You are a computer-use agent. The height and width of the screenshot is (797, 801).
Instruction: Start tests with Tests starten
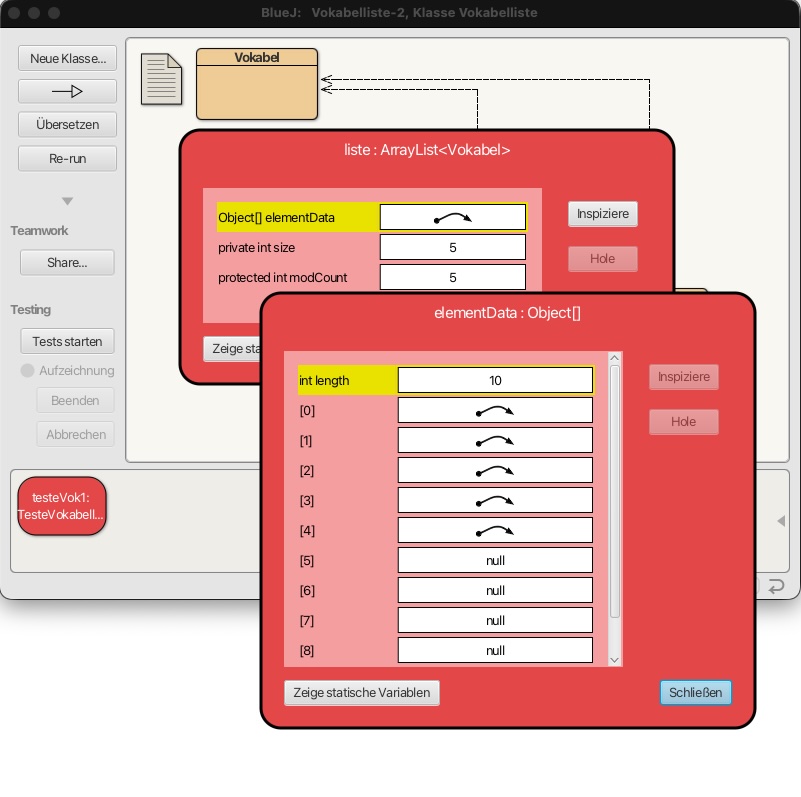67,341
